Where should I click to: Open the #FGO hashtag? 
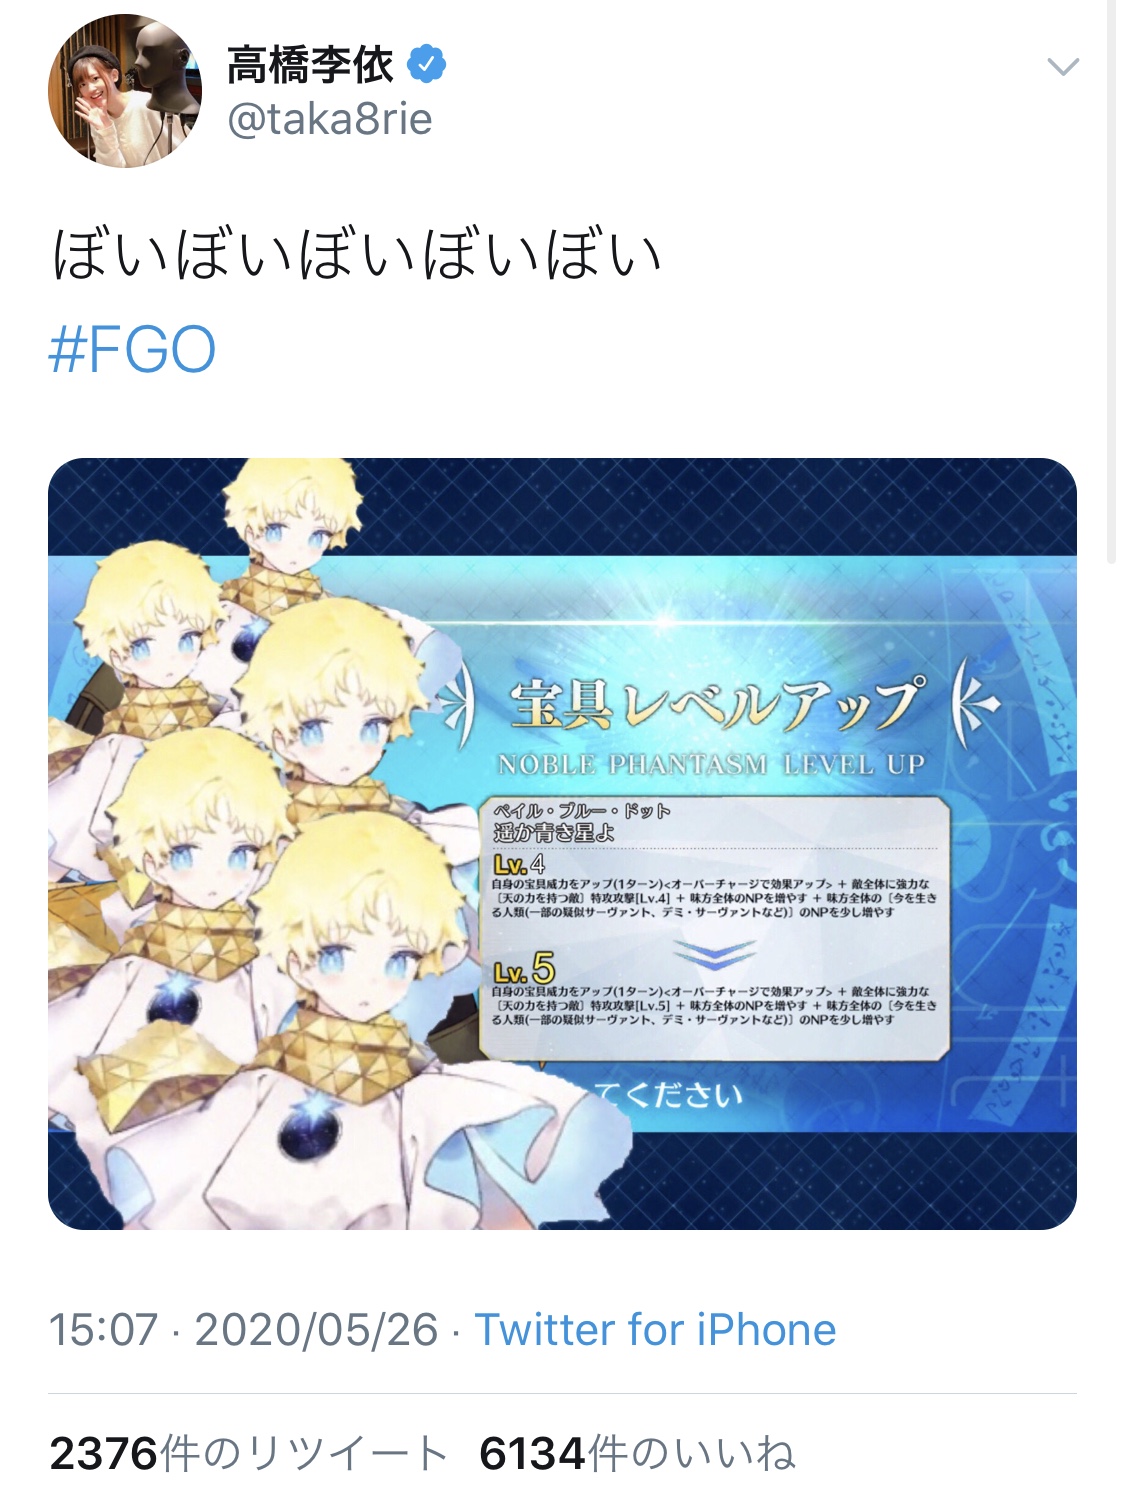tap(132, 350)
